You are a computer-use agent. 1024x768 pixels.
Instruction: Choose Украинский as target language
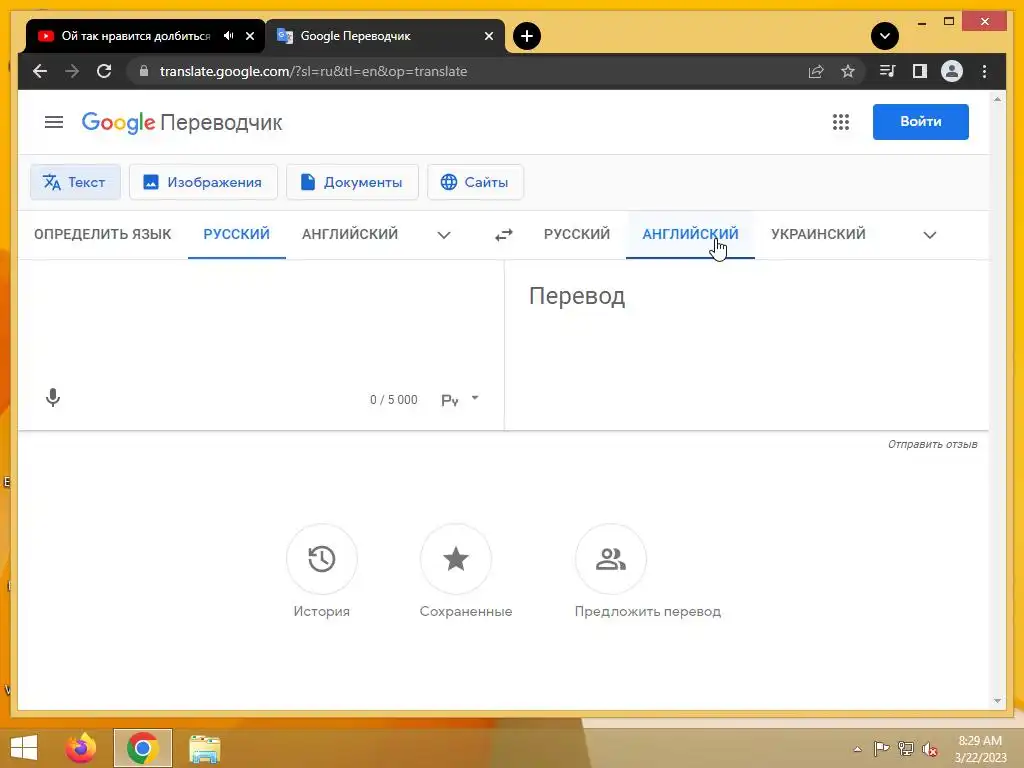pyautogui.click(x=818, y=234)
